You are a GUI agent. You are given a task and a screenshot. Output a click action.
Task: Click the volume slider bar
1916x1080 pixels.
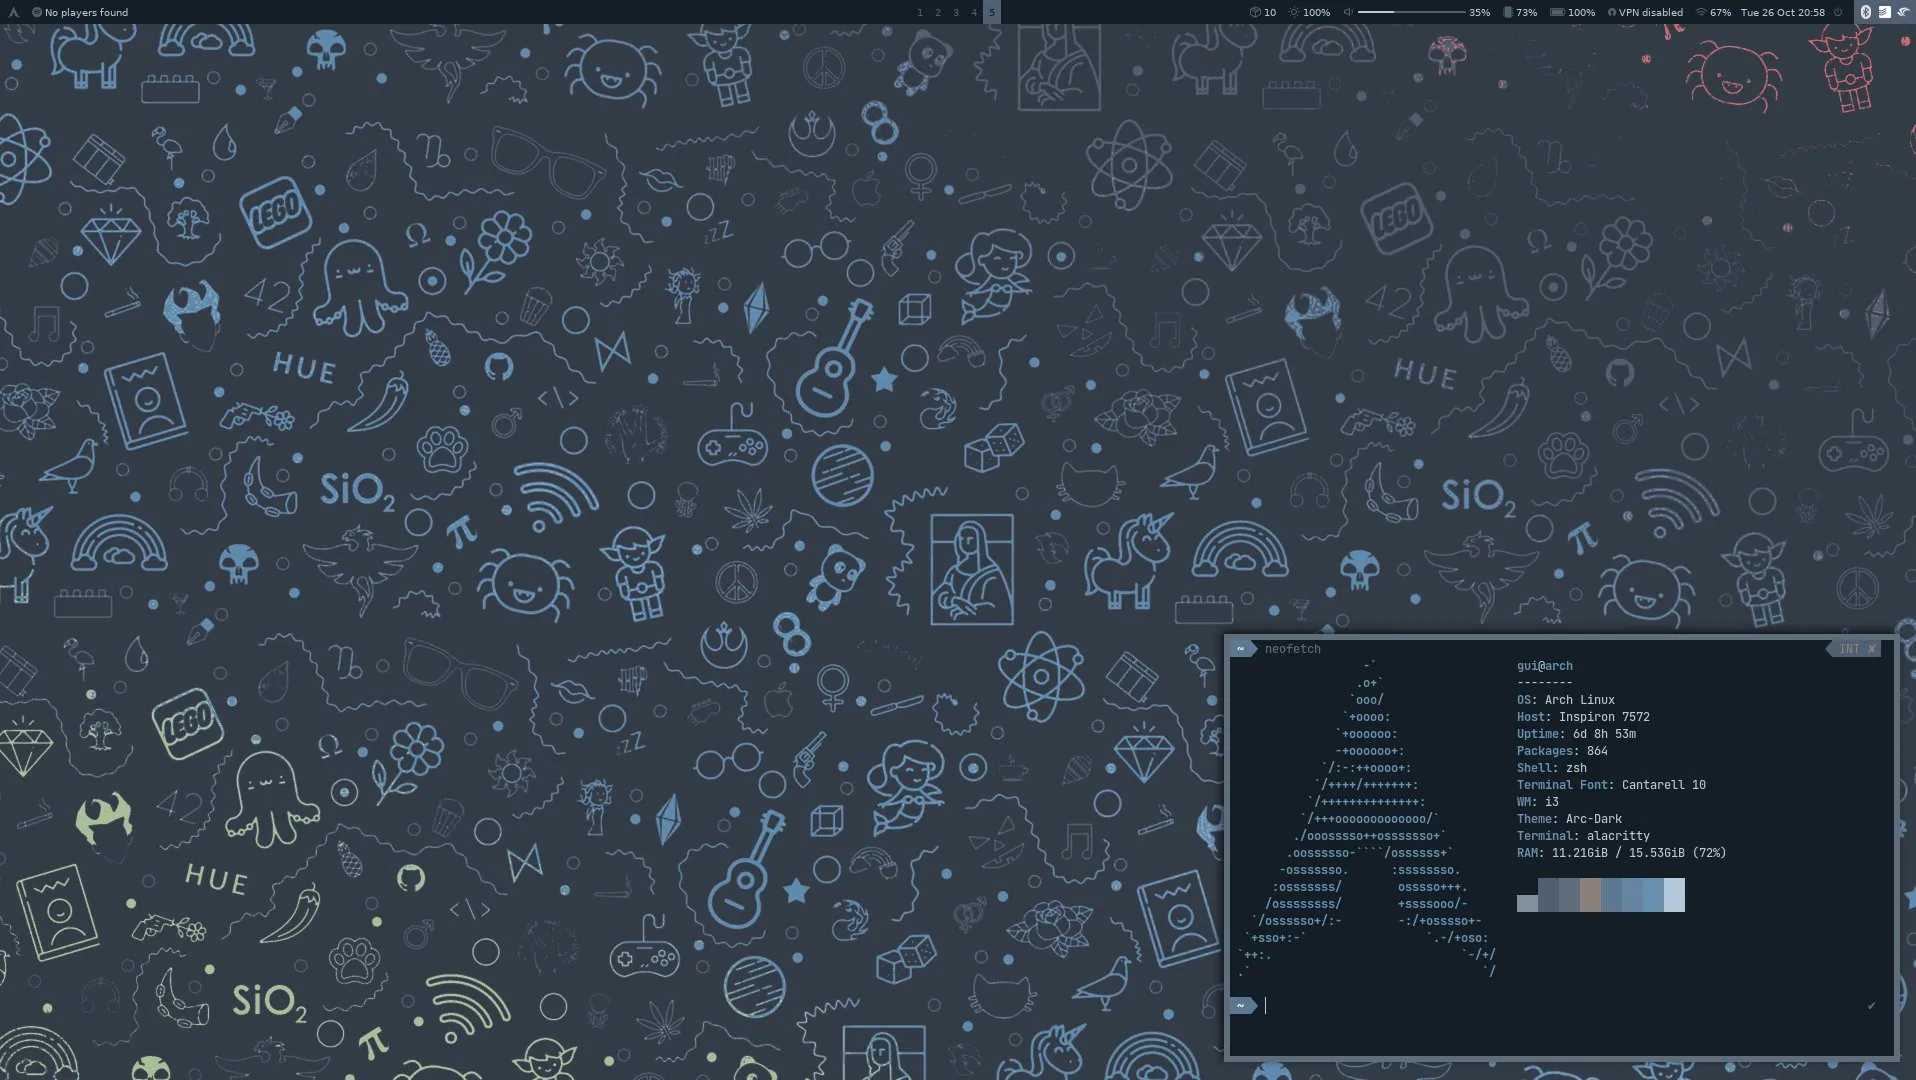point(1410,12)
